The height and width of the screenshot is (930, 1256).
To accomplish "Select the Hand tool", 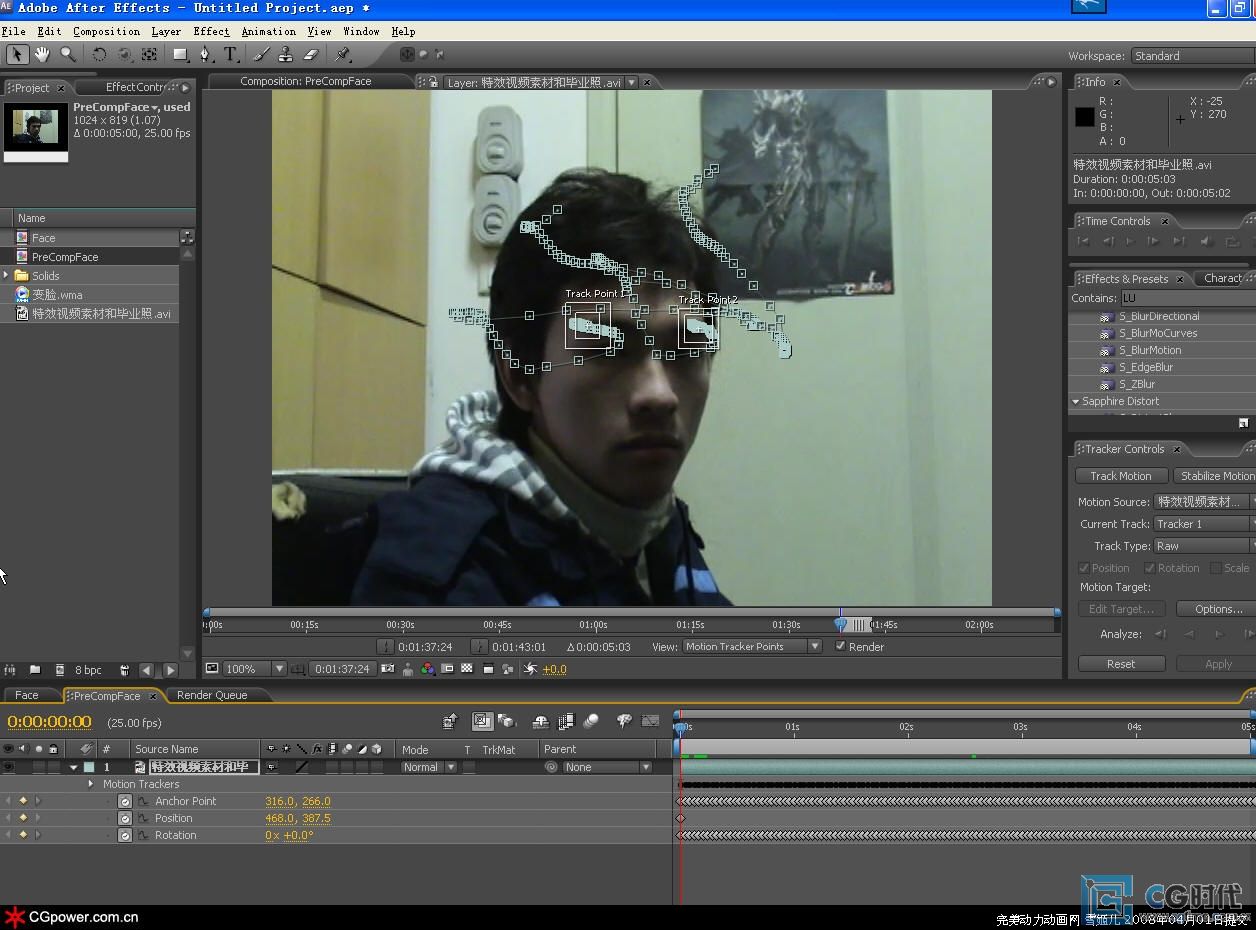I will point(43,54).
